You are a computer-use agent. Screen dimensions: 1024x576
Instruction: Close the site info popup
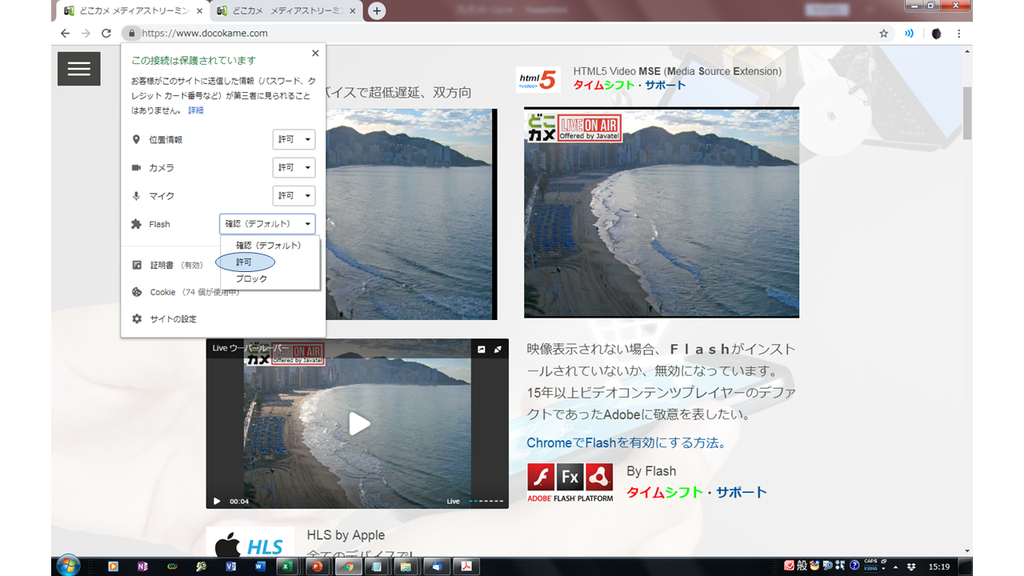315,53
